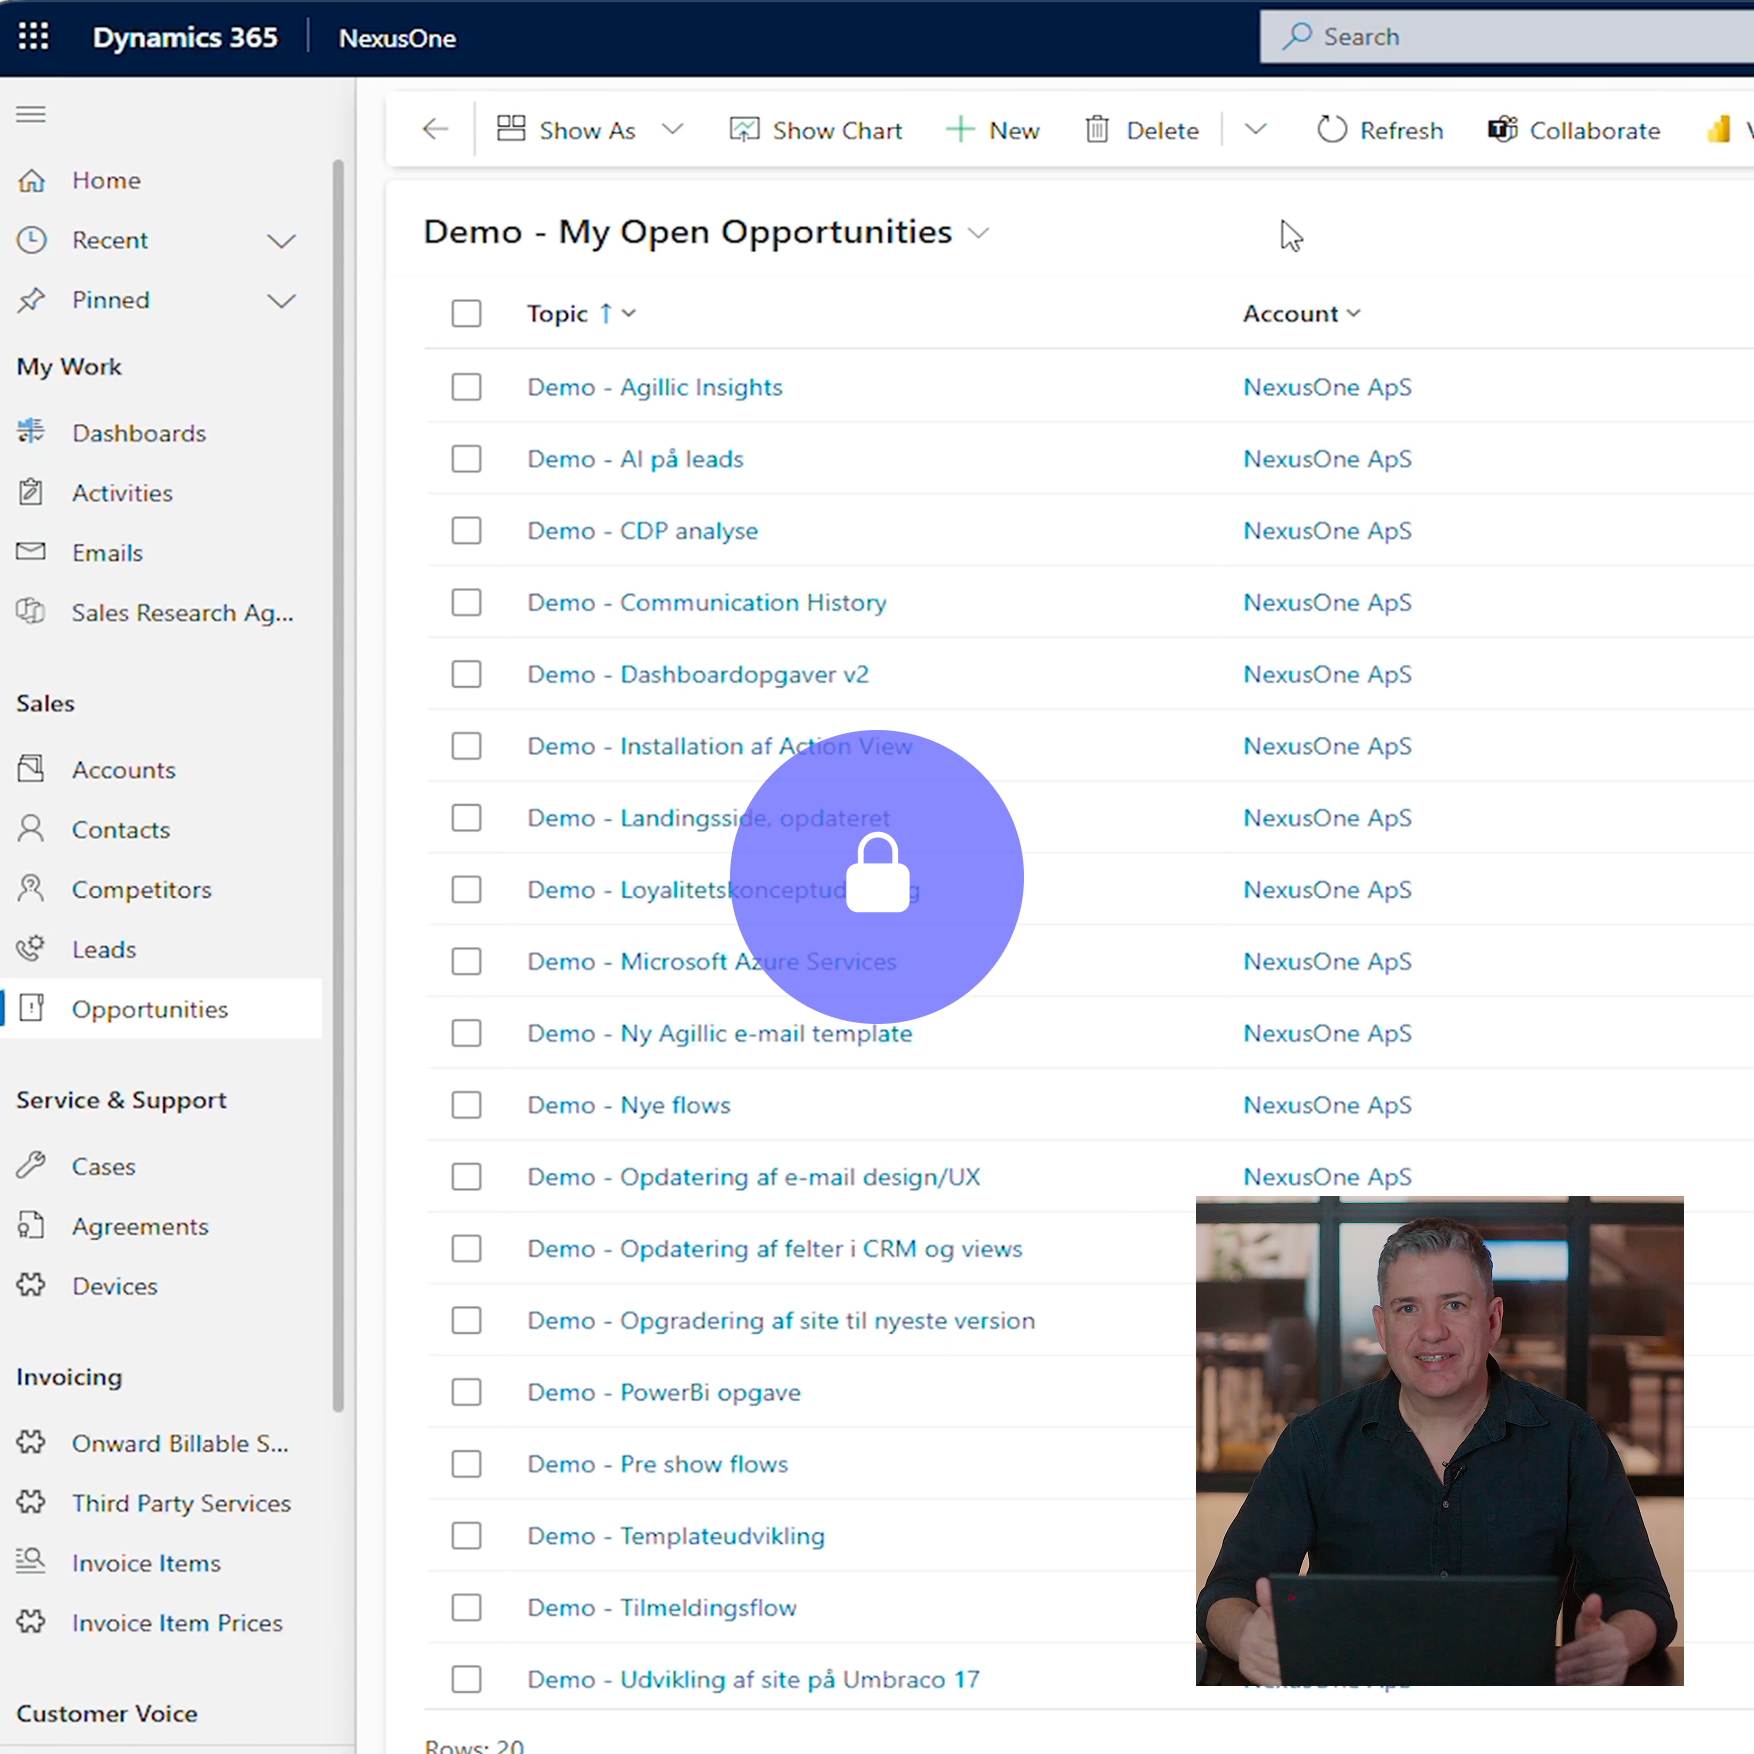Click the Show As layout icon
This screenshot has width=1754, height=1754.
pyautogui.click(x=511, y=129)
